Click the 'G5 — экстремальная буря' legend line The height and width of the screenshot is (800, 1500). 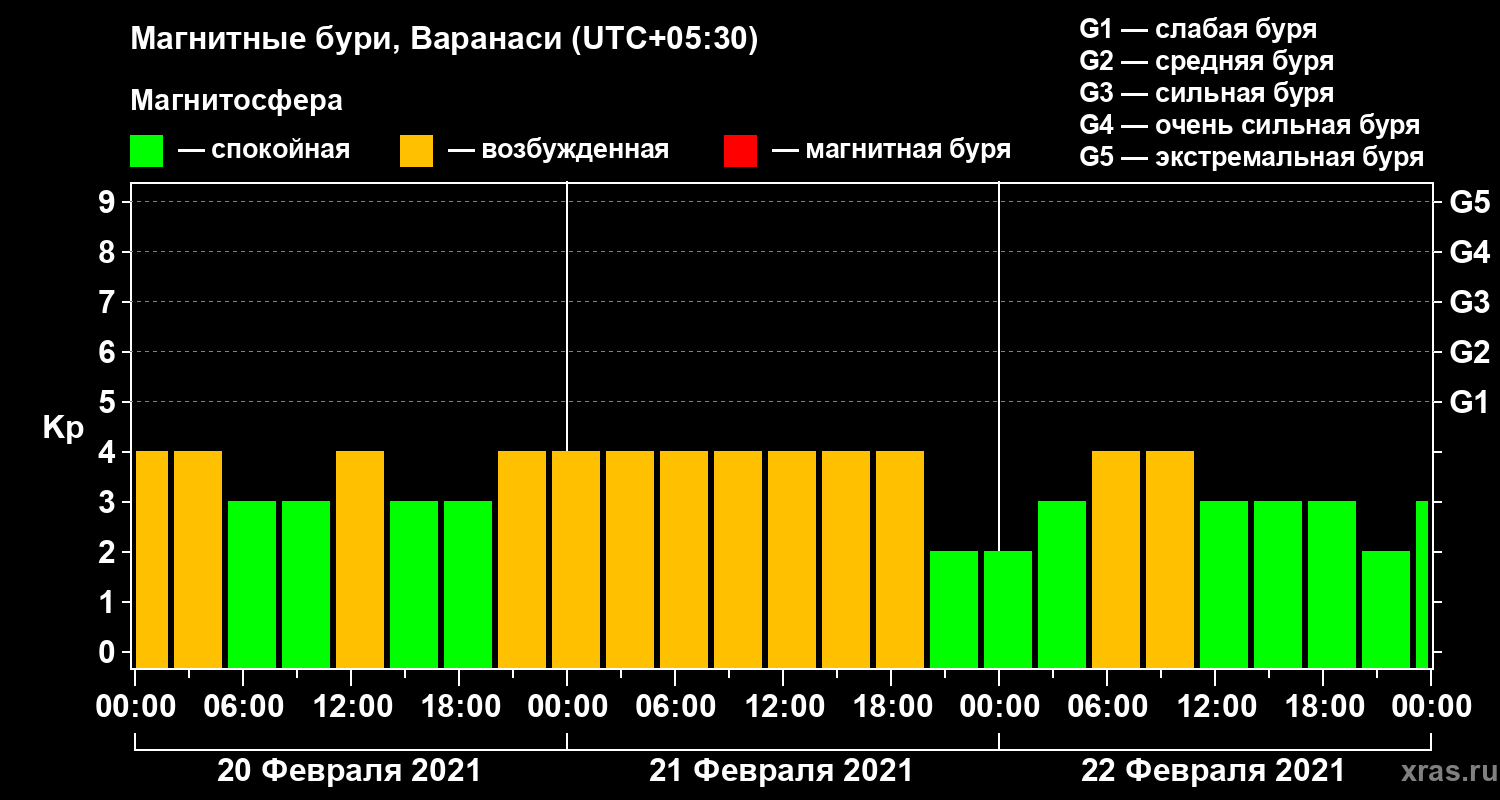click(1251, 158)
